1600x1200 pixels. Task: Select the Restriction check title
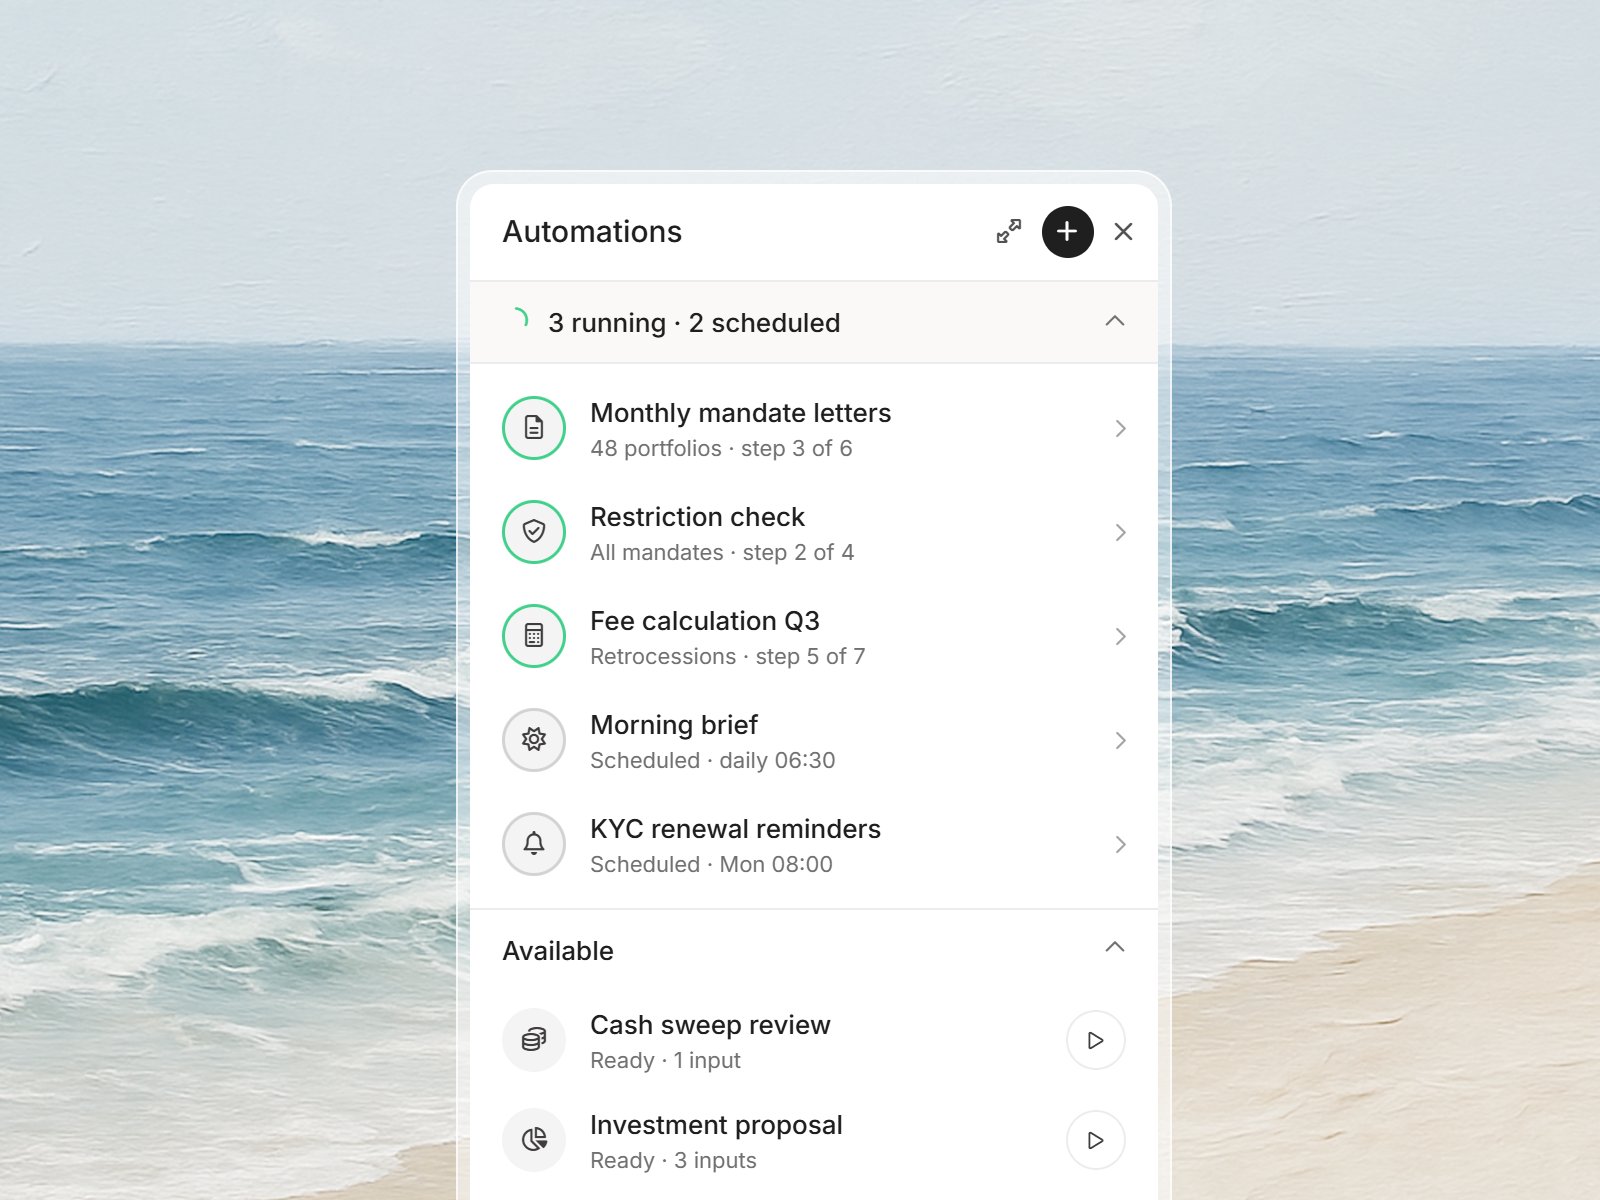697,517
